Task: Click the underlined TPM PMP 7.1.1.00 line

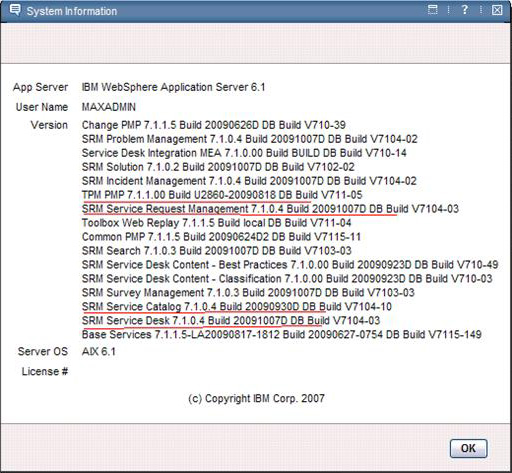Action: point(222,195)
